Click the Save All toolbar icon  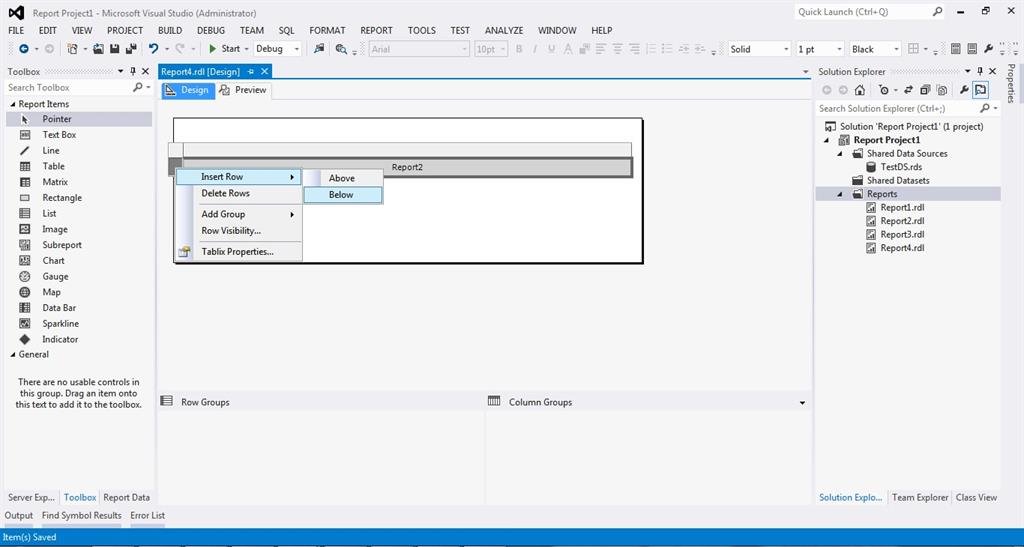pos(131,49)
